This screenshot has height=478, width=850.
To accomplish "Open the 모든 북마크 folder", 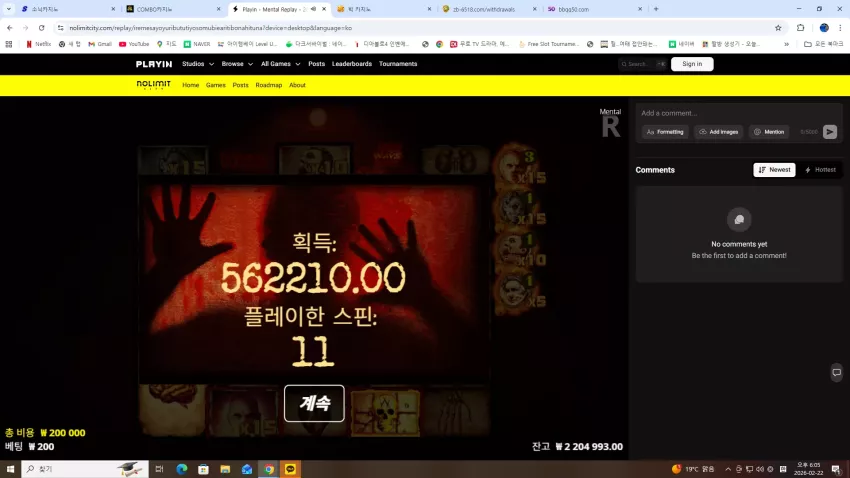I will (823, 44).
